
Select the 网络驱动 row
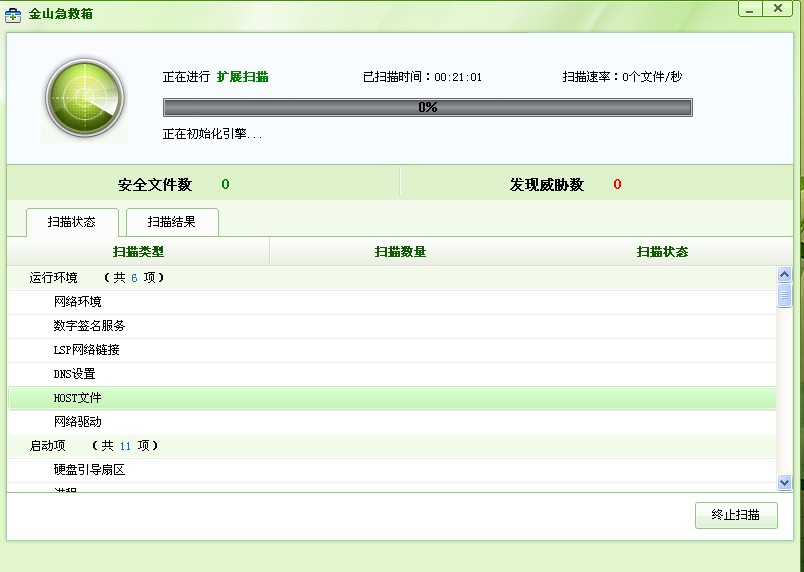tap(392, 422)
